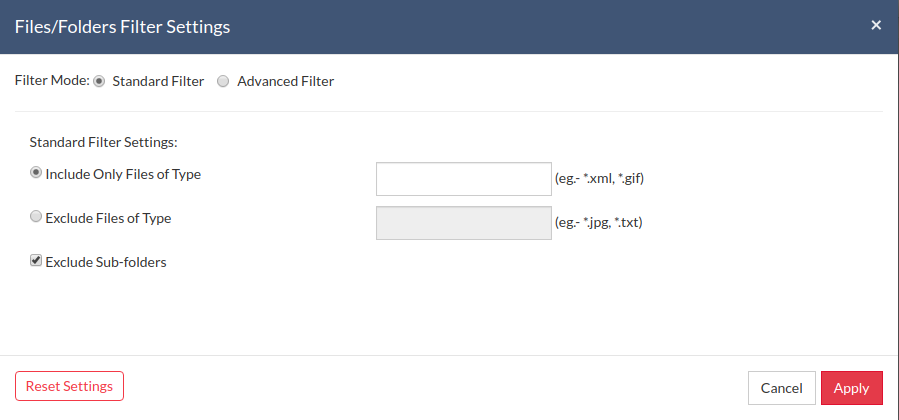Viewport: 899px width, 420px height.
Task: Click the "Include Only Files of Type" label
Action: [x=123, y=174]
